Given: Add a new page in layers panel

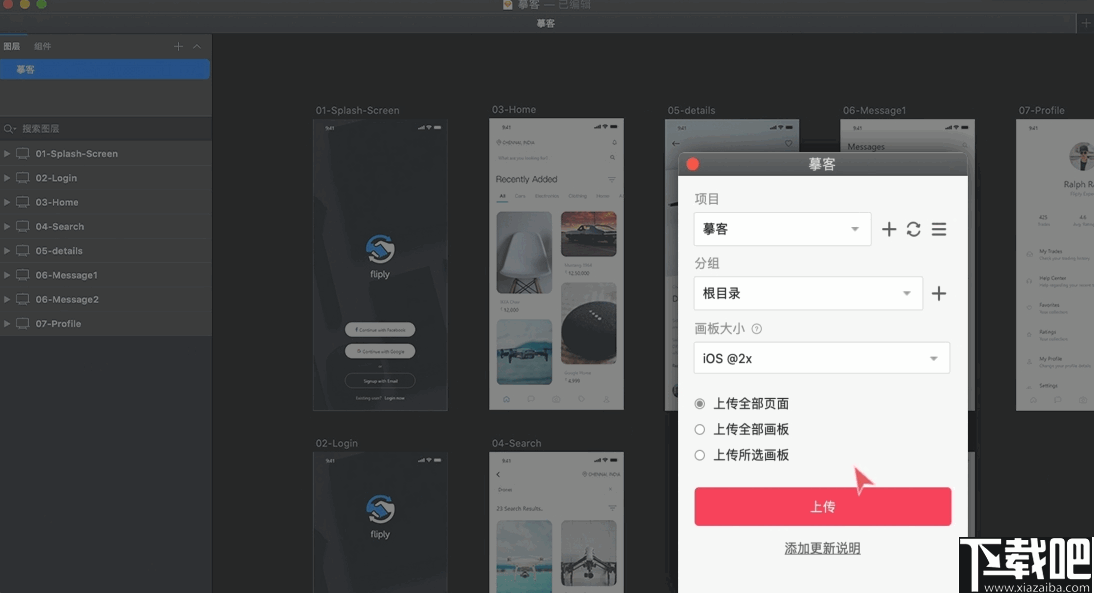Looking at the screenshot, I should (x=178, y=46).
